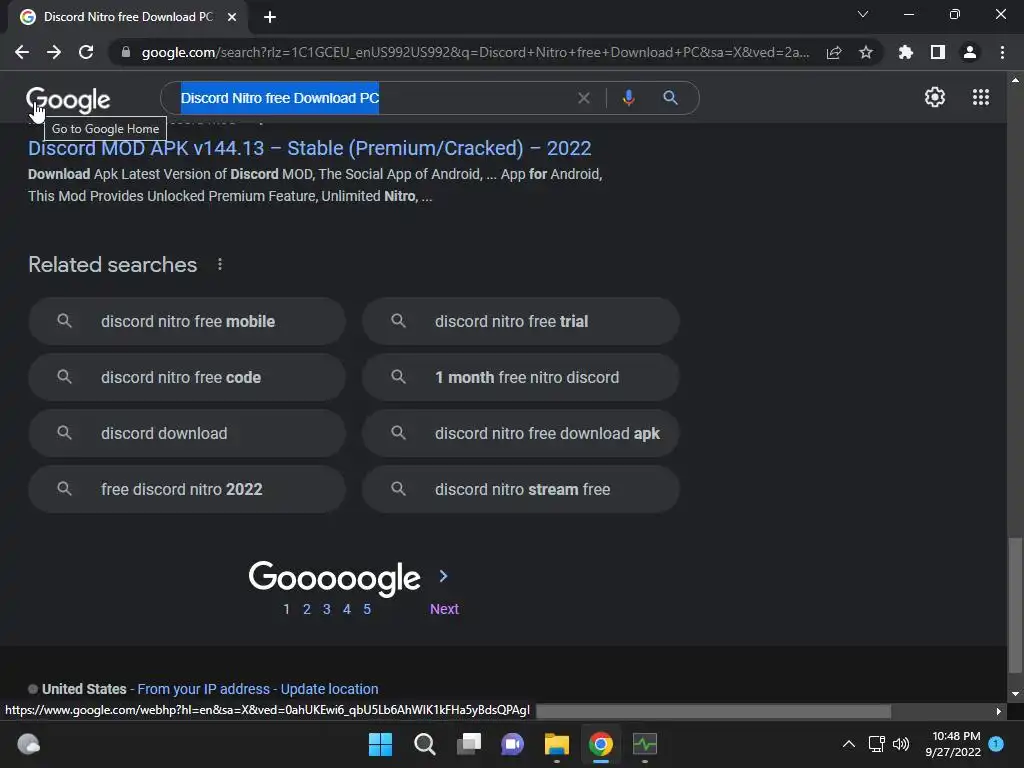Image resolution: width=1024 pixels, height=768 pixels.
Task: Reload the Google search page
Action: point(86,52)
